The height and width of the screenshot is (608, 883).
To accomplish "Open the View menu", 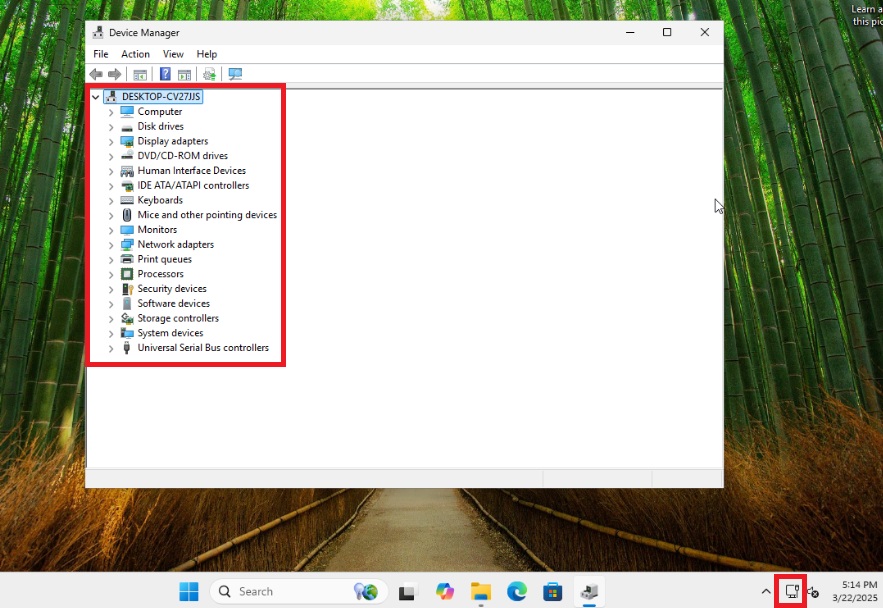I will 173,54.
